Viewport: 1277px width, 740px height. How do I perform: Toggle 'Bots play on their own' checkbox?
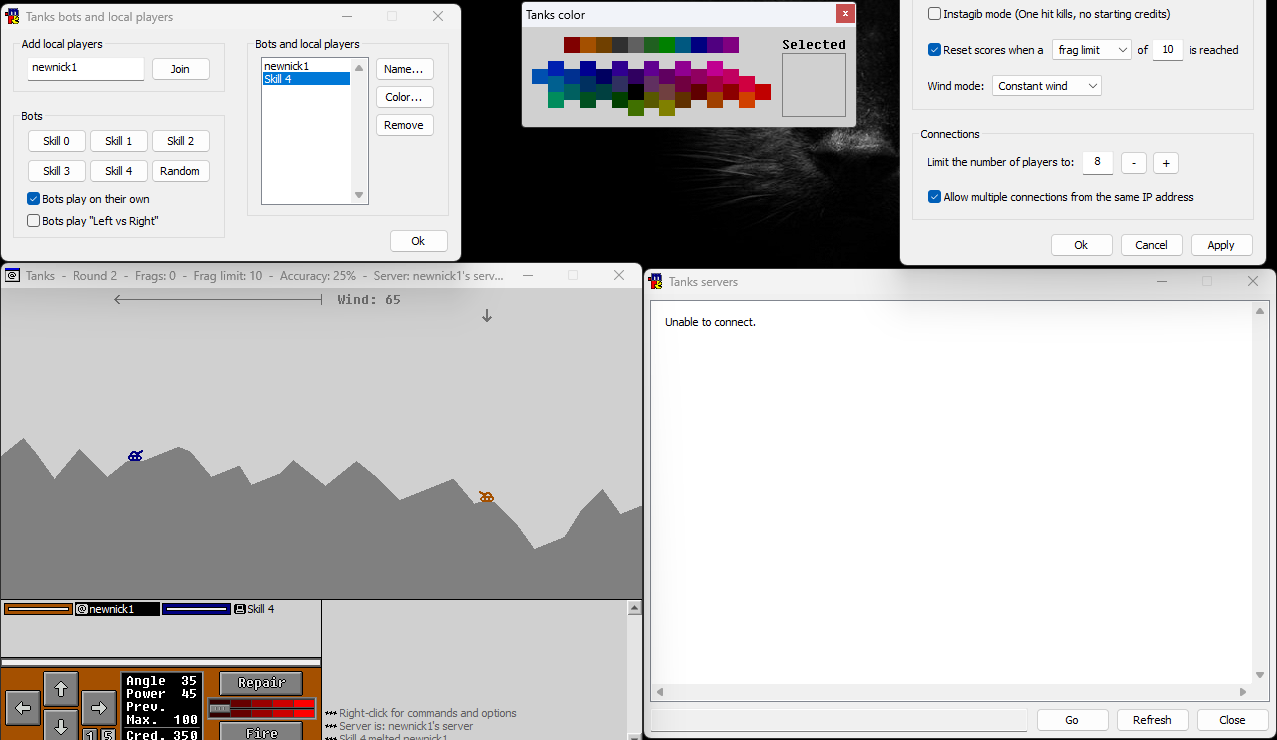[33, 199]
